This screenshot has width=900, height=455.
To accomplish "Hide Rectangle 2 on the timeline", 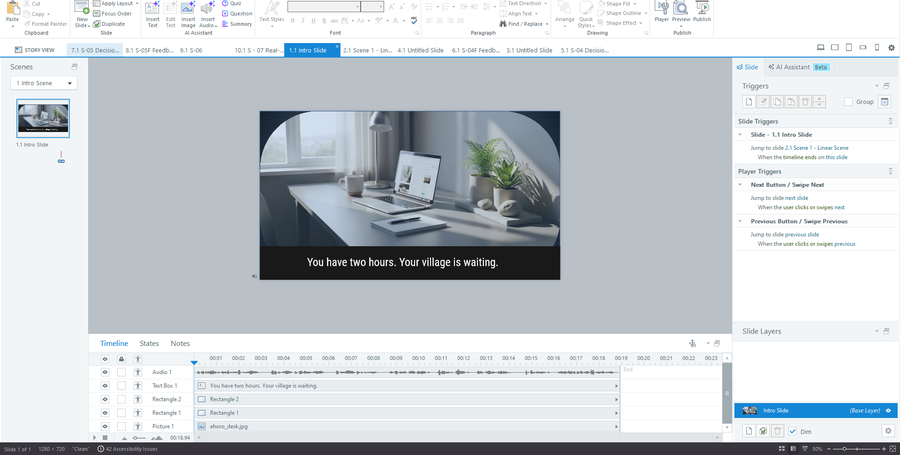I will pos(105,399).
